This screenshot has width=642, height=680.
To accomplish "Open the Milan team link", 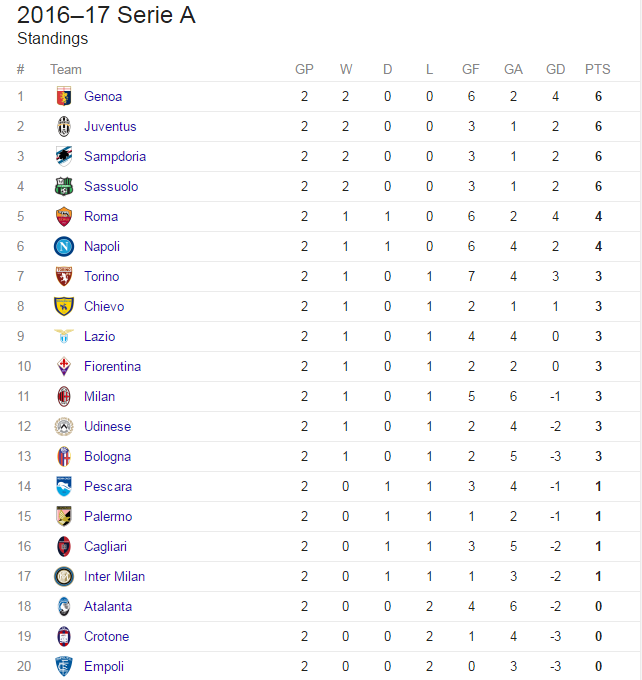I will click(x=99, y=396).
